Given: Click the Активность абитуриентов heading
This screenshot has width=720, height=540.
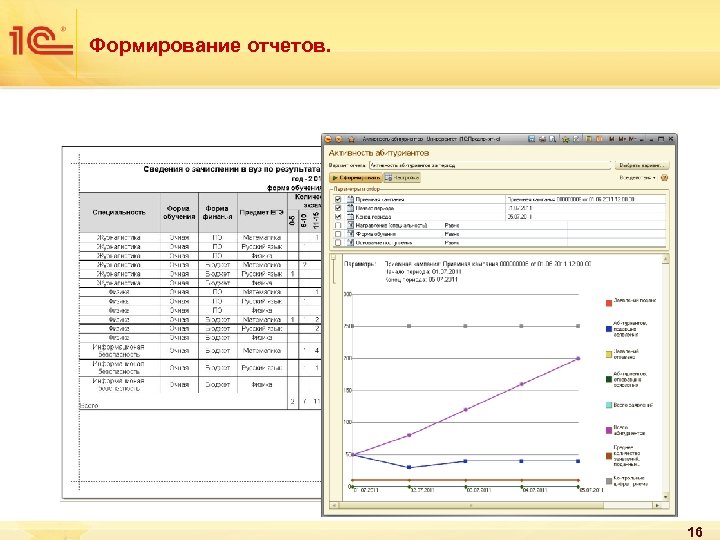Looking at the screenshot, I should 379,153.
